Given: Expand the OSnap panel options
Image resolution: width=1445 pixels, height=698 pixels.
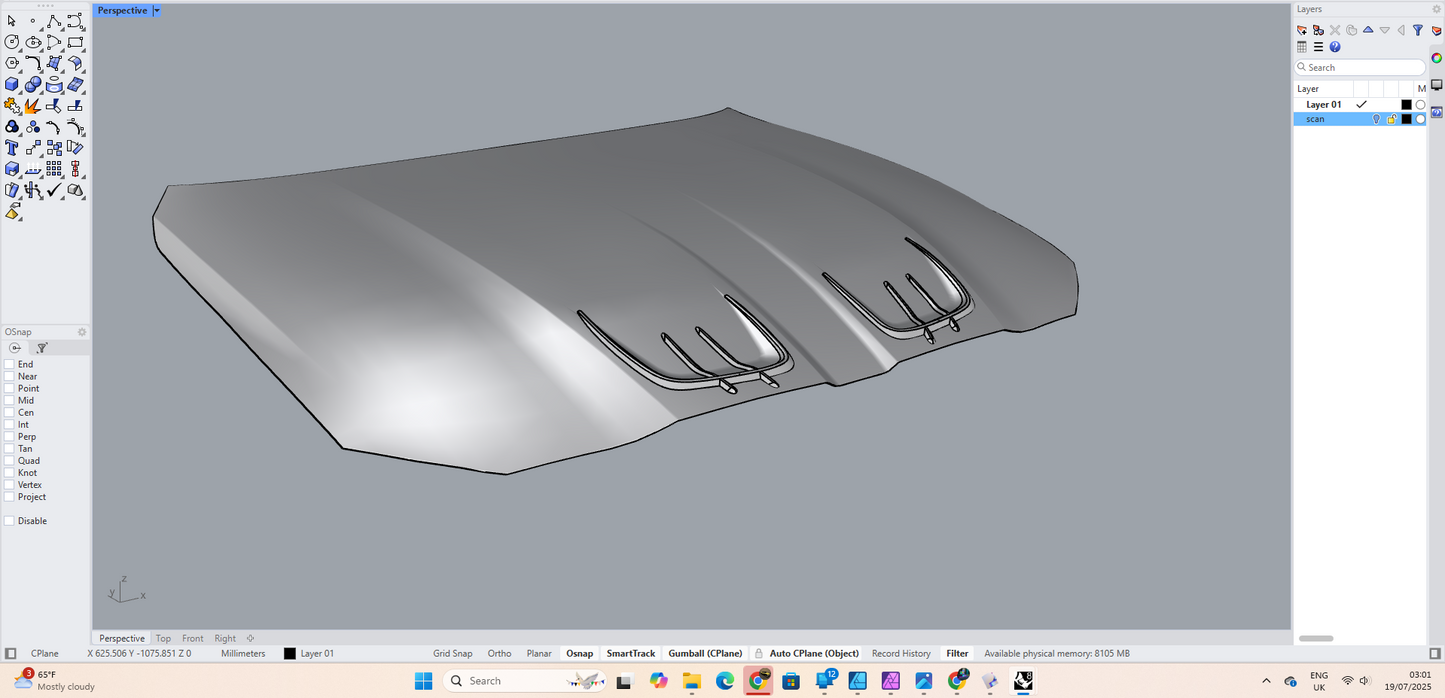Looking at the screenshot, I should click(x=82, y=331).
